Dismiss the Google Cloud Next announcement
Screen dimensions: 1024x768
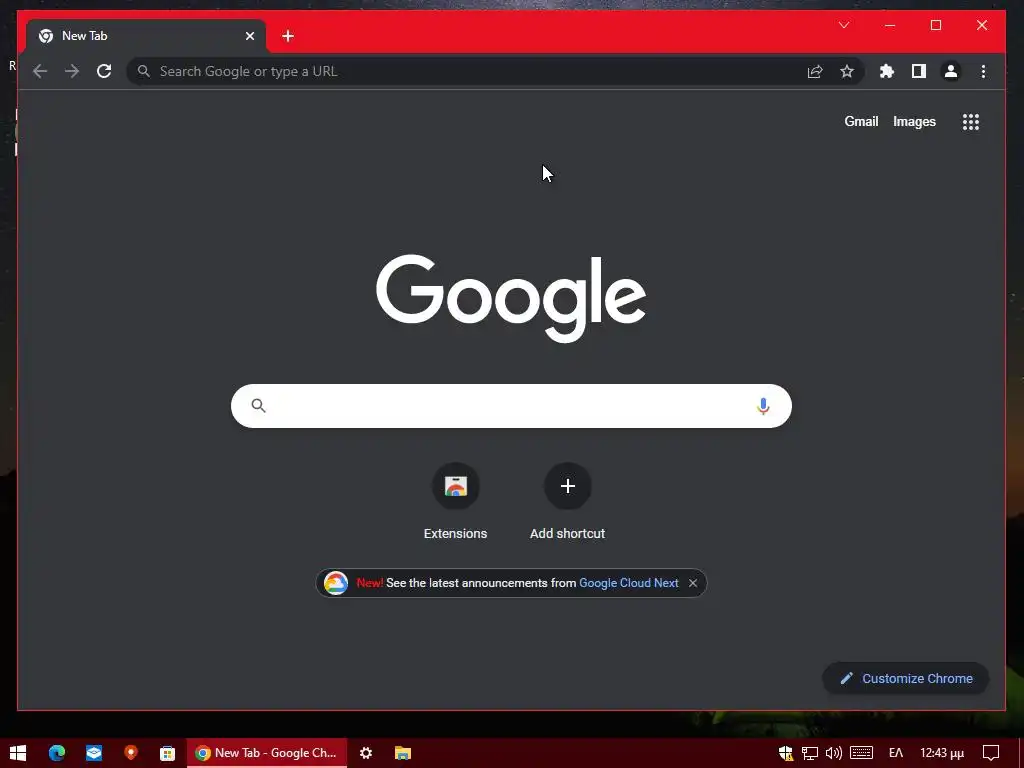point(693,583)
